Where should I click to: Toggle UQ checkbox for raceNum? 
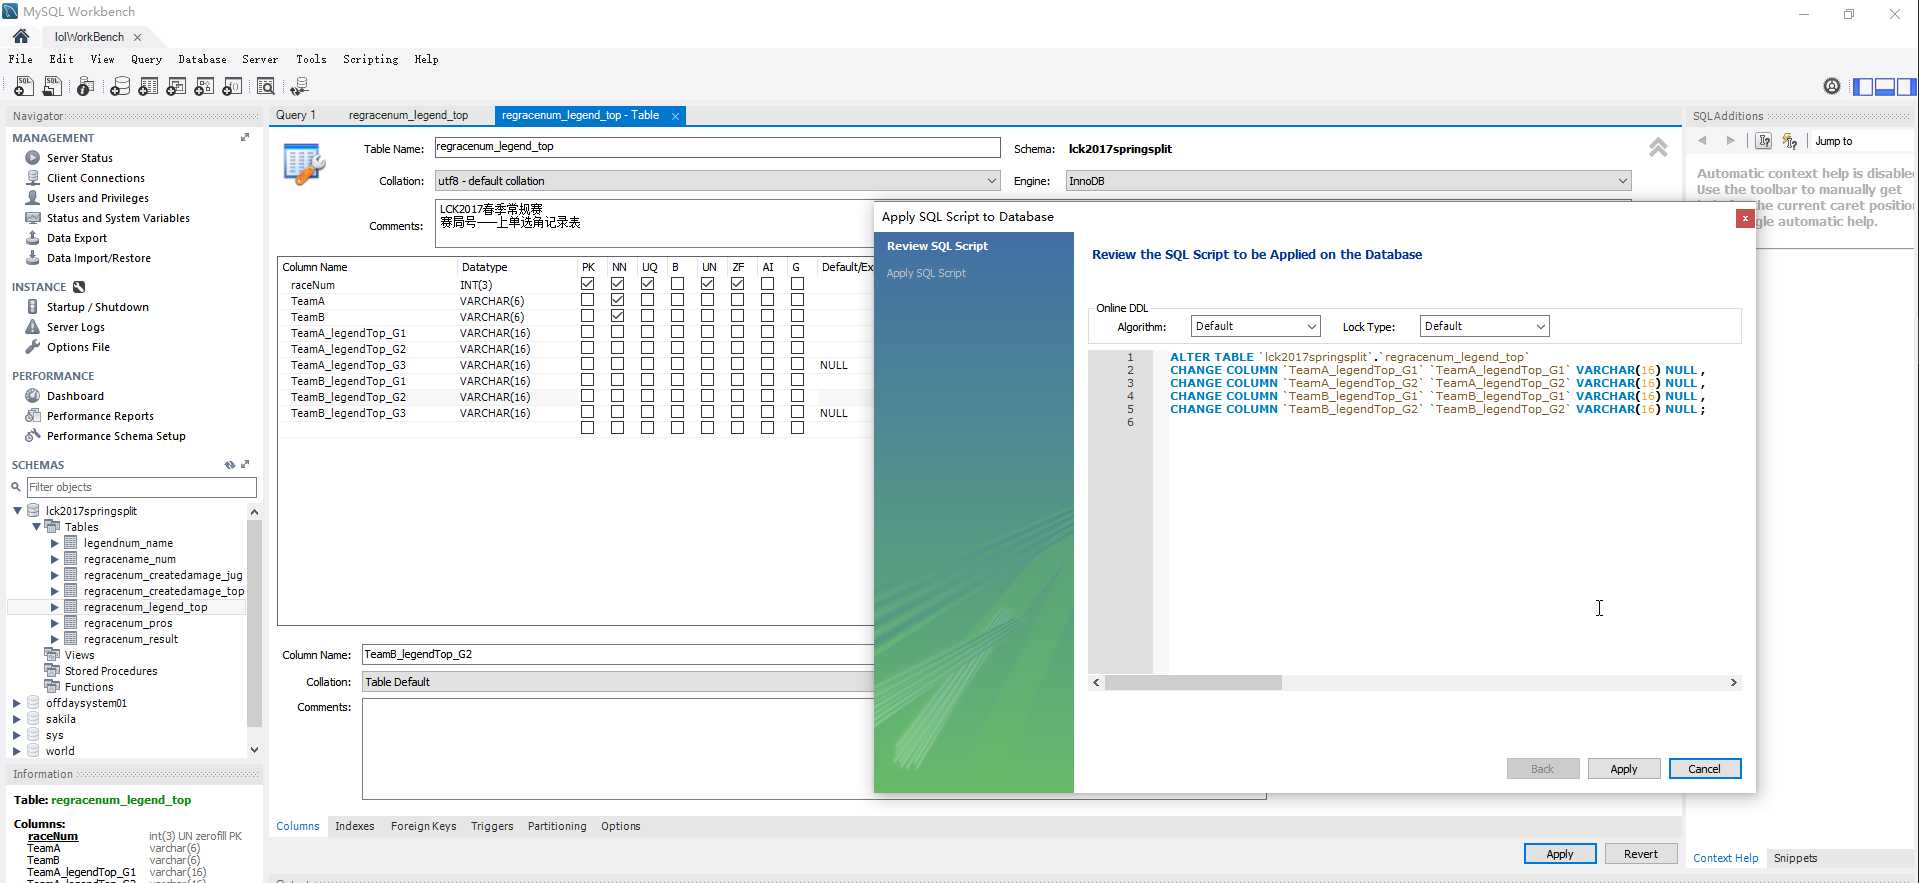647,284
